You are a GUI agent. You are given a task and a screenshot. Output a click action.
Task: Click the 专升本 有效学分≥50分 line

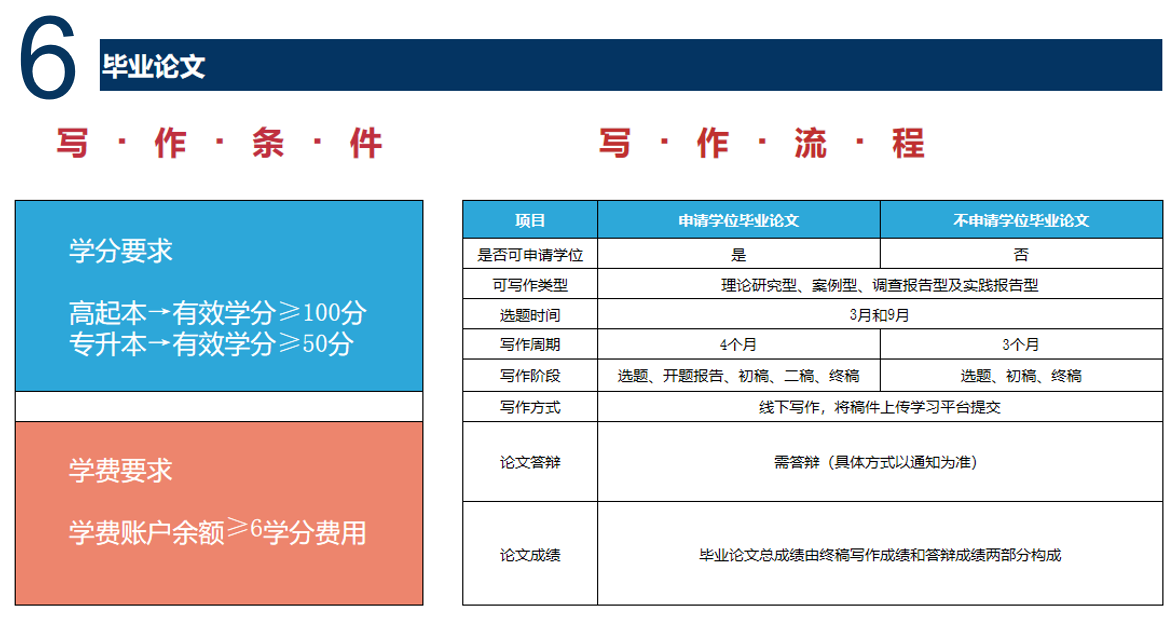point(211,345)
